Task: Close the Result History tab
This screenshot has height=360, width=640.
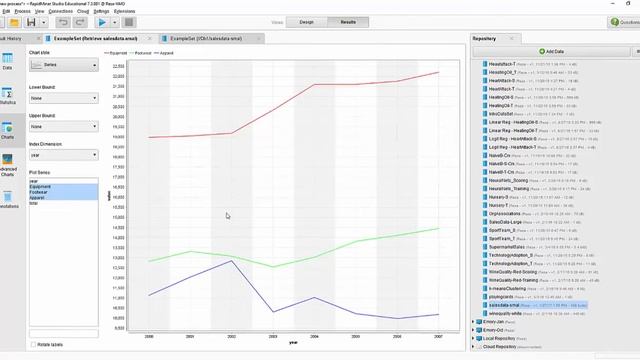Action: [38, 38]
